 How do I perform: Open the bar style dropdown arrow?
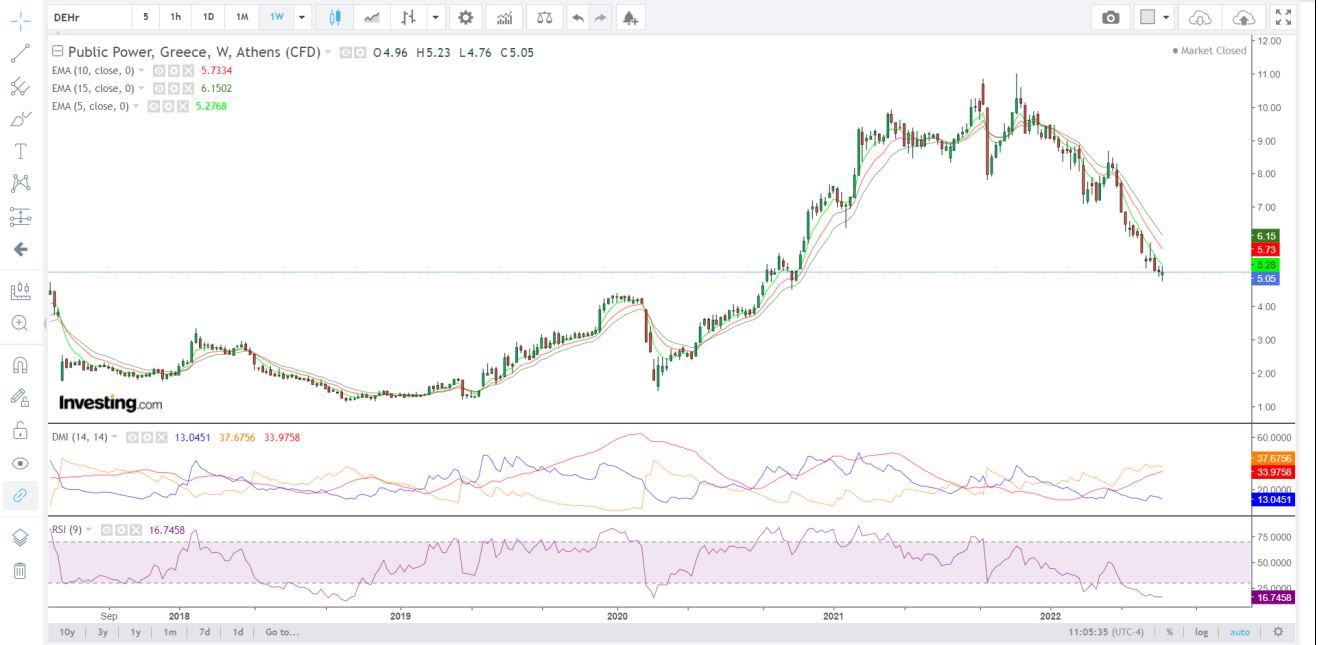[x=436, y=17]
